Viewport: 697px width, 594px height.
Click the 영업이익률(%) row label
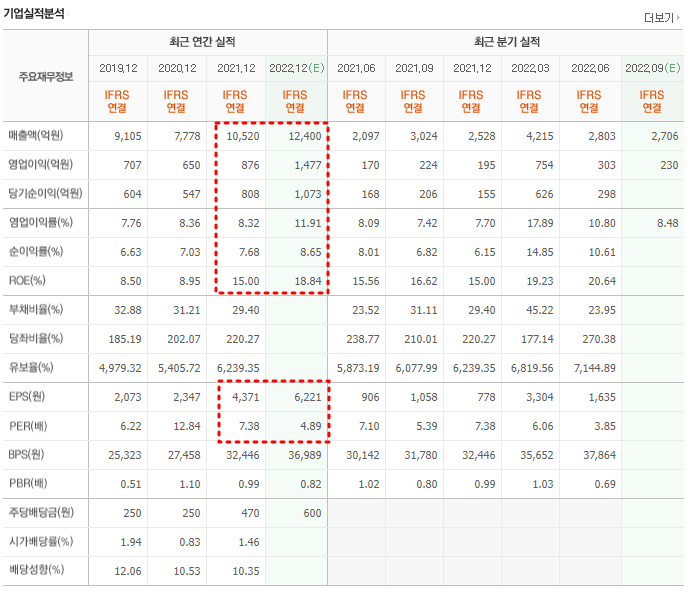click(x=41, y=222)
